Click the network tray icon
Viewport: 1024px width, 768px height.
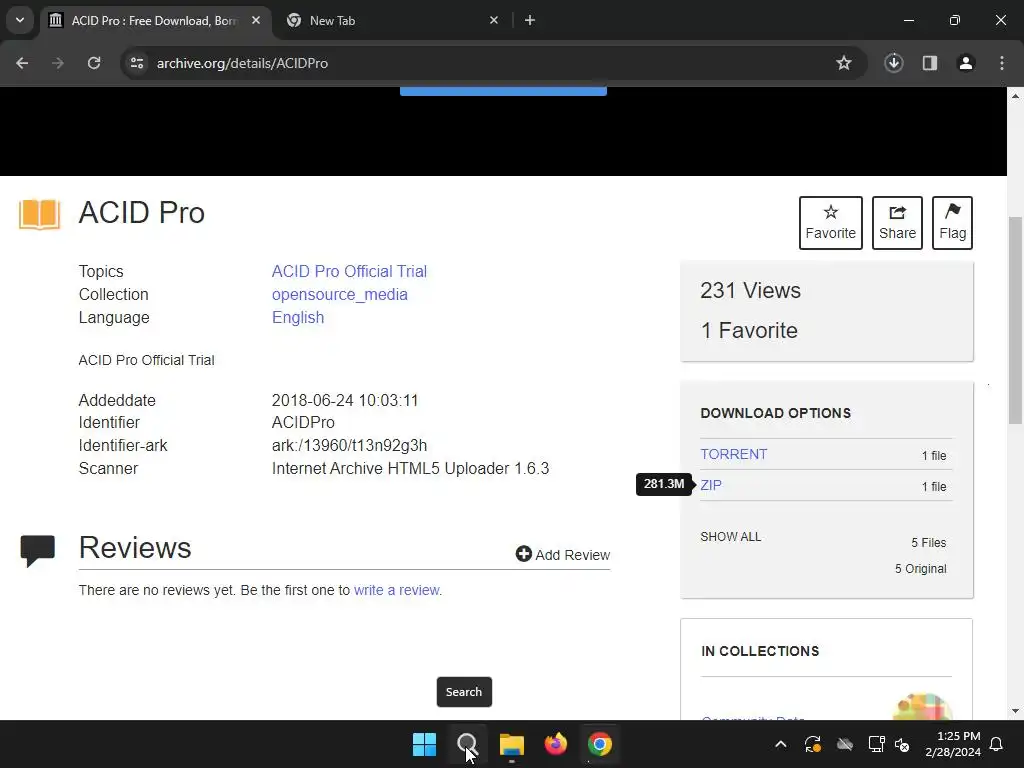point(876,744)
